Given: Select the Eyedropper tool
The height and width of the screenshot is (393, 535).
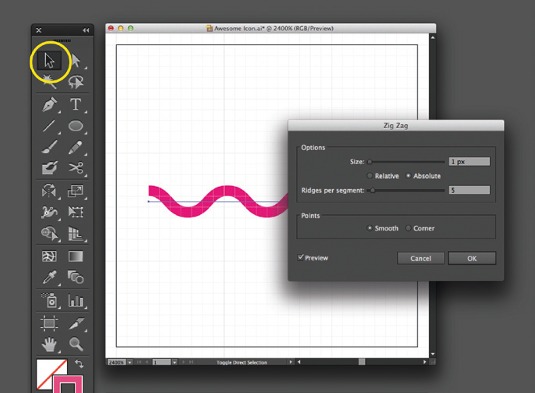Looking at the screenshot, I should 49,277.
